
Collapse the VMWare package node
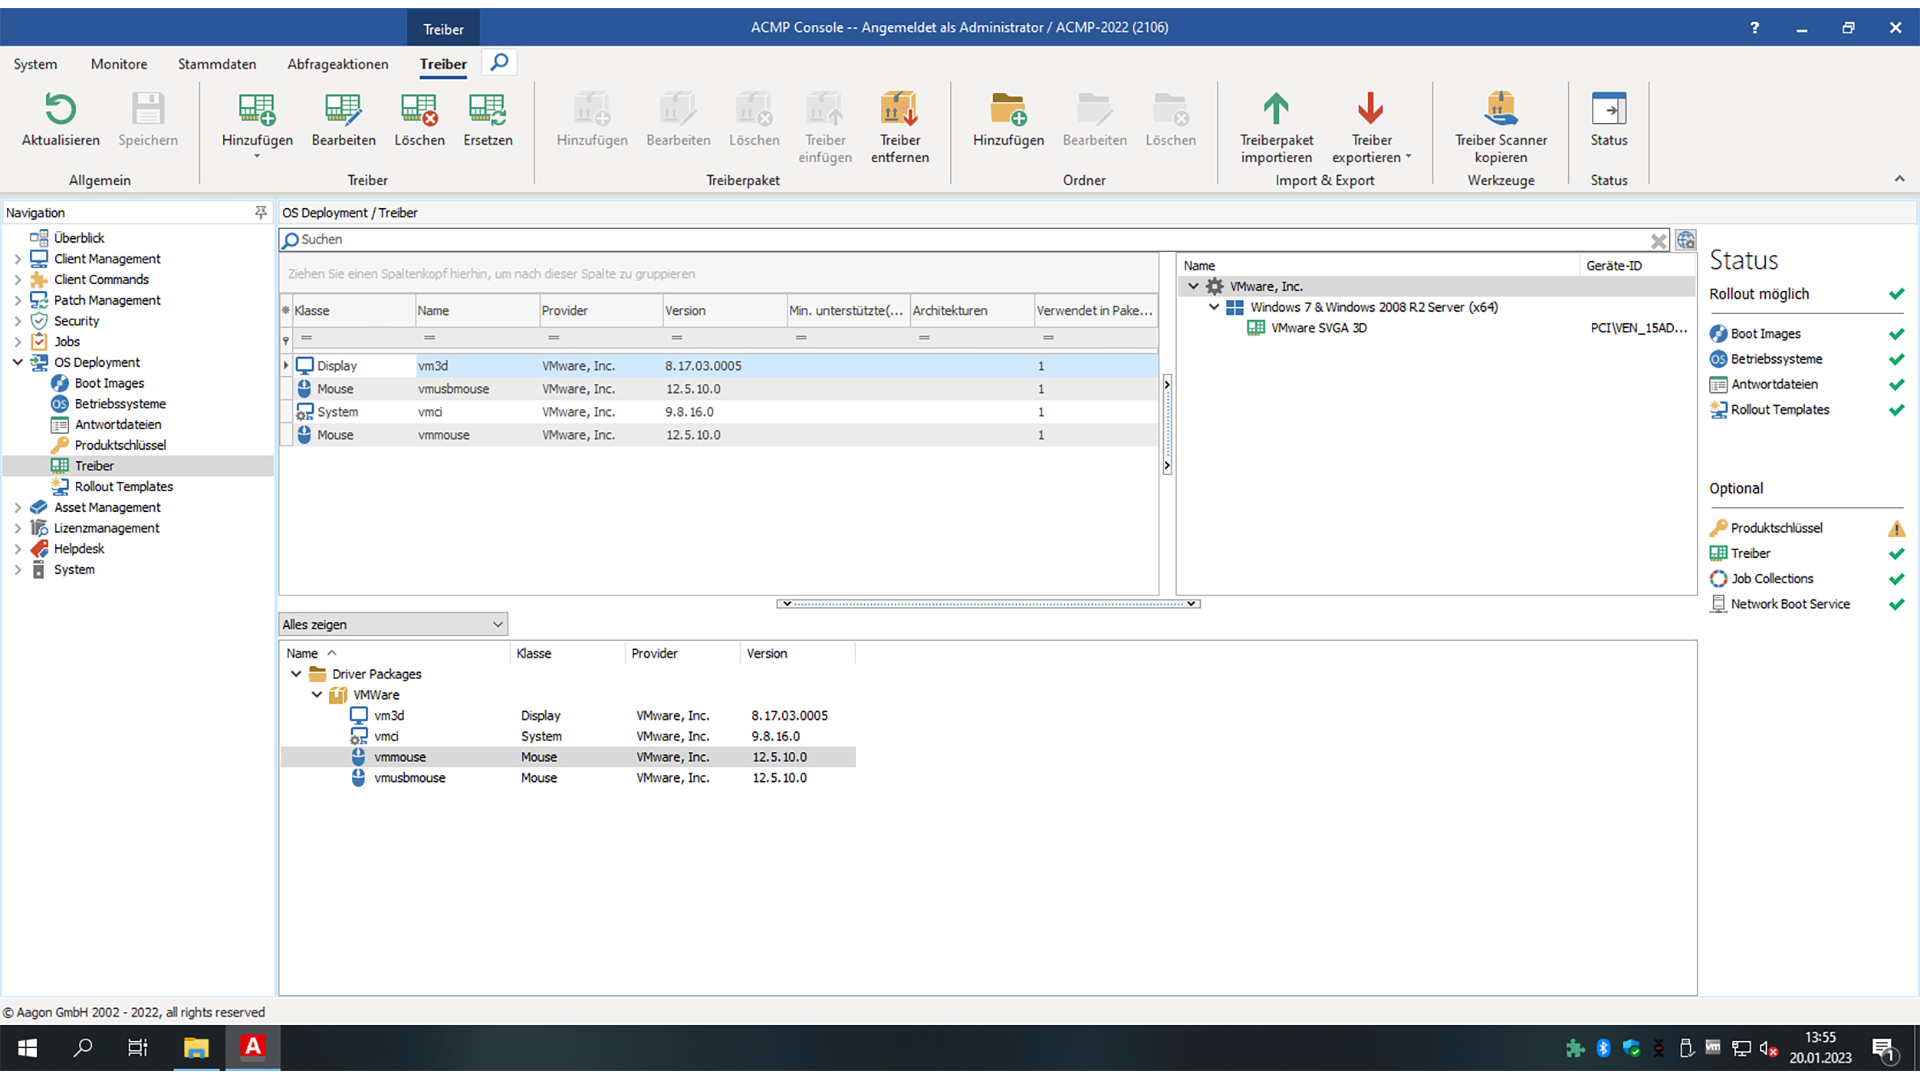[x=317, y=695]
